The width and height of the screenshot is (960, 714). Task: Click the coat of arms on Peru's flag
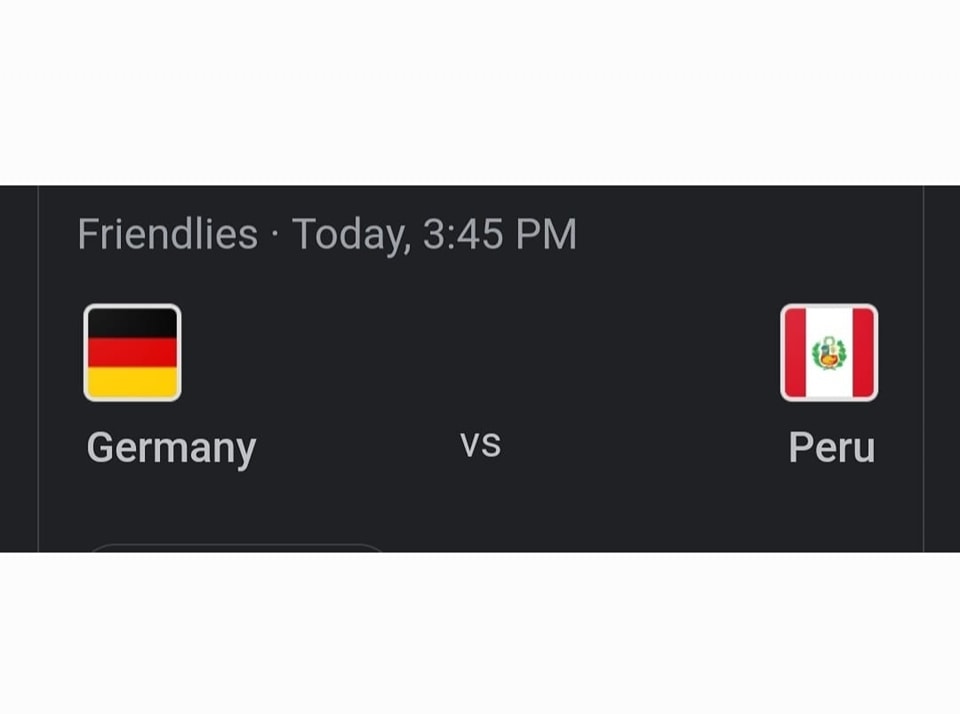829,353
